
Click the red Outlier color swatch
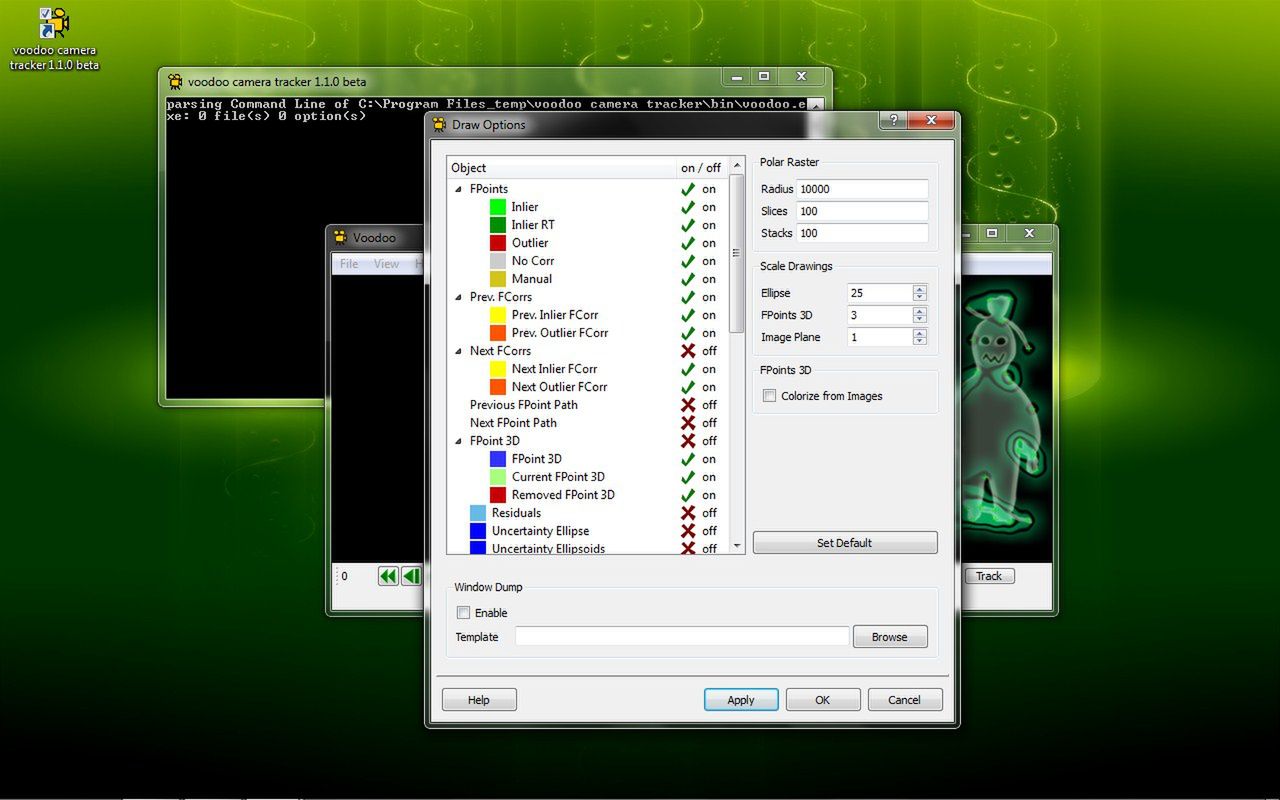498,243
